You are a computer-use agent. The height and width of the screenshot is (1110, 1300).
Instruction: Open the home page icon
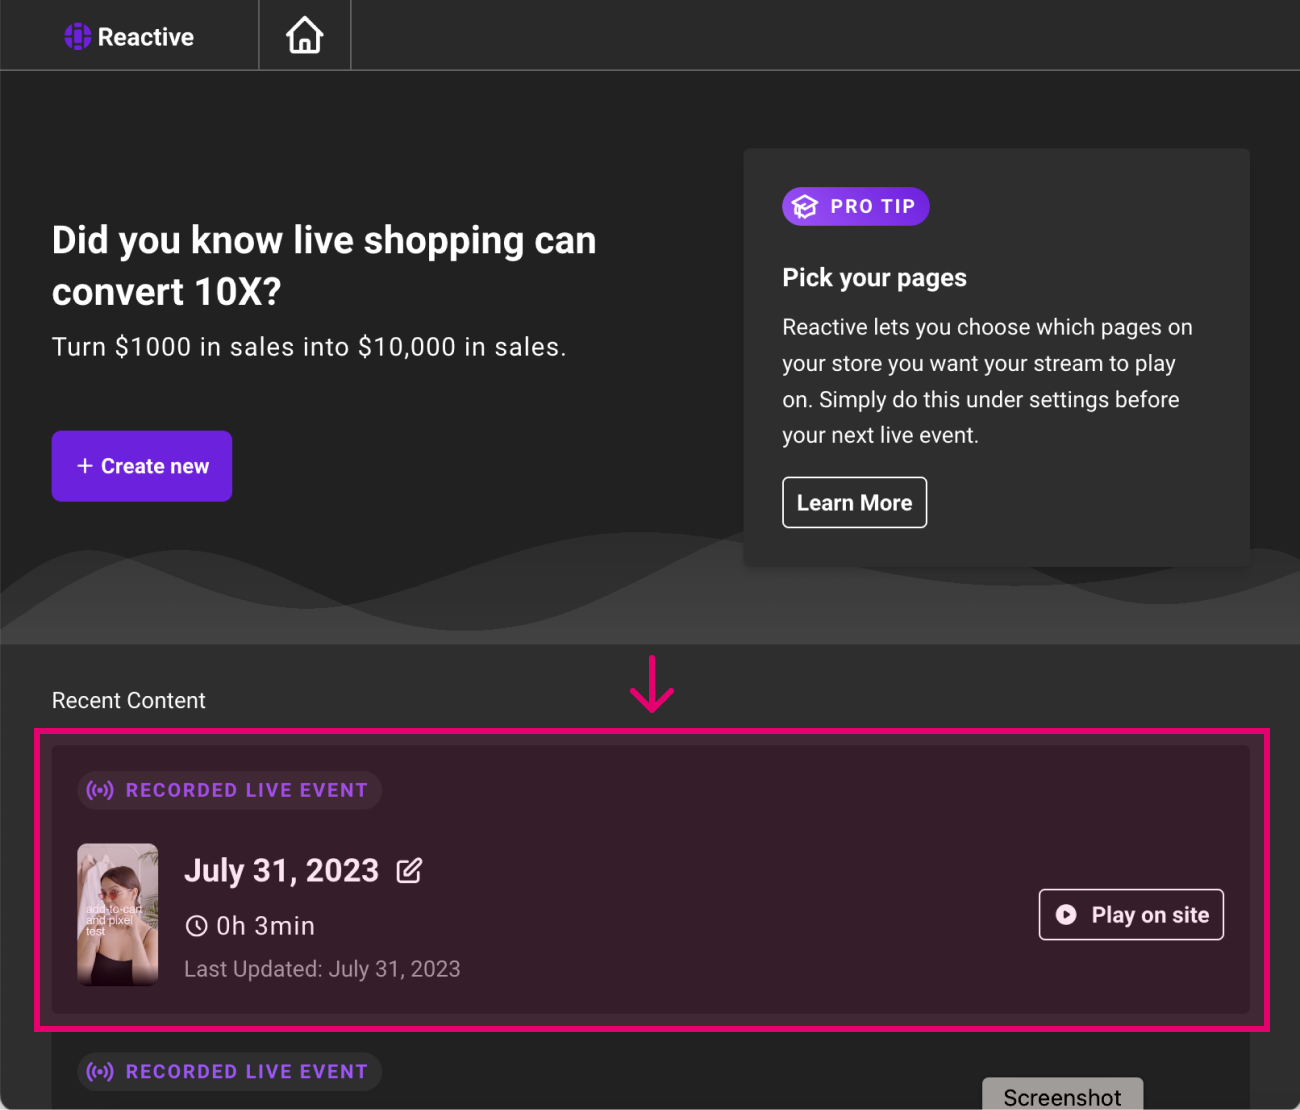click(x=305, y=36)
